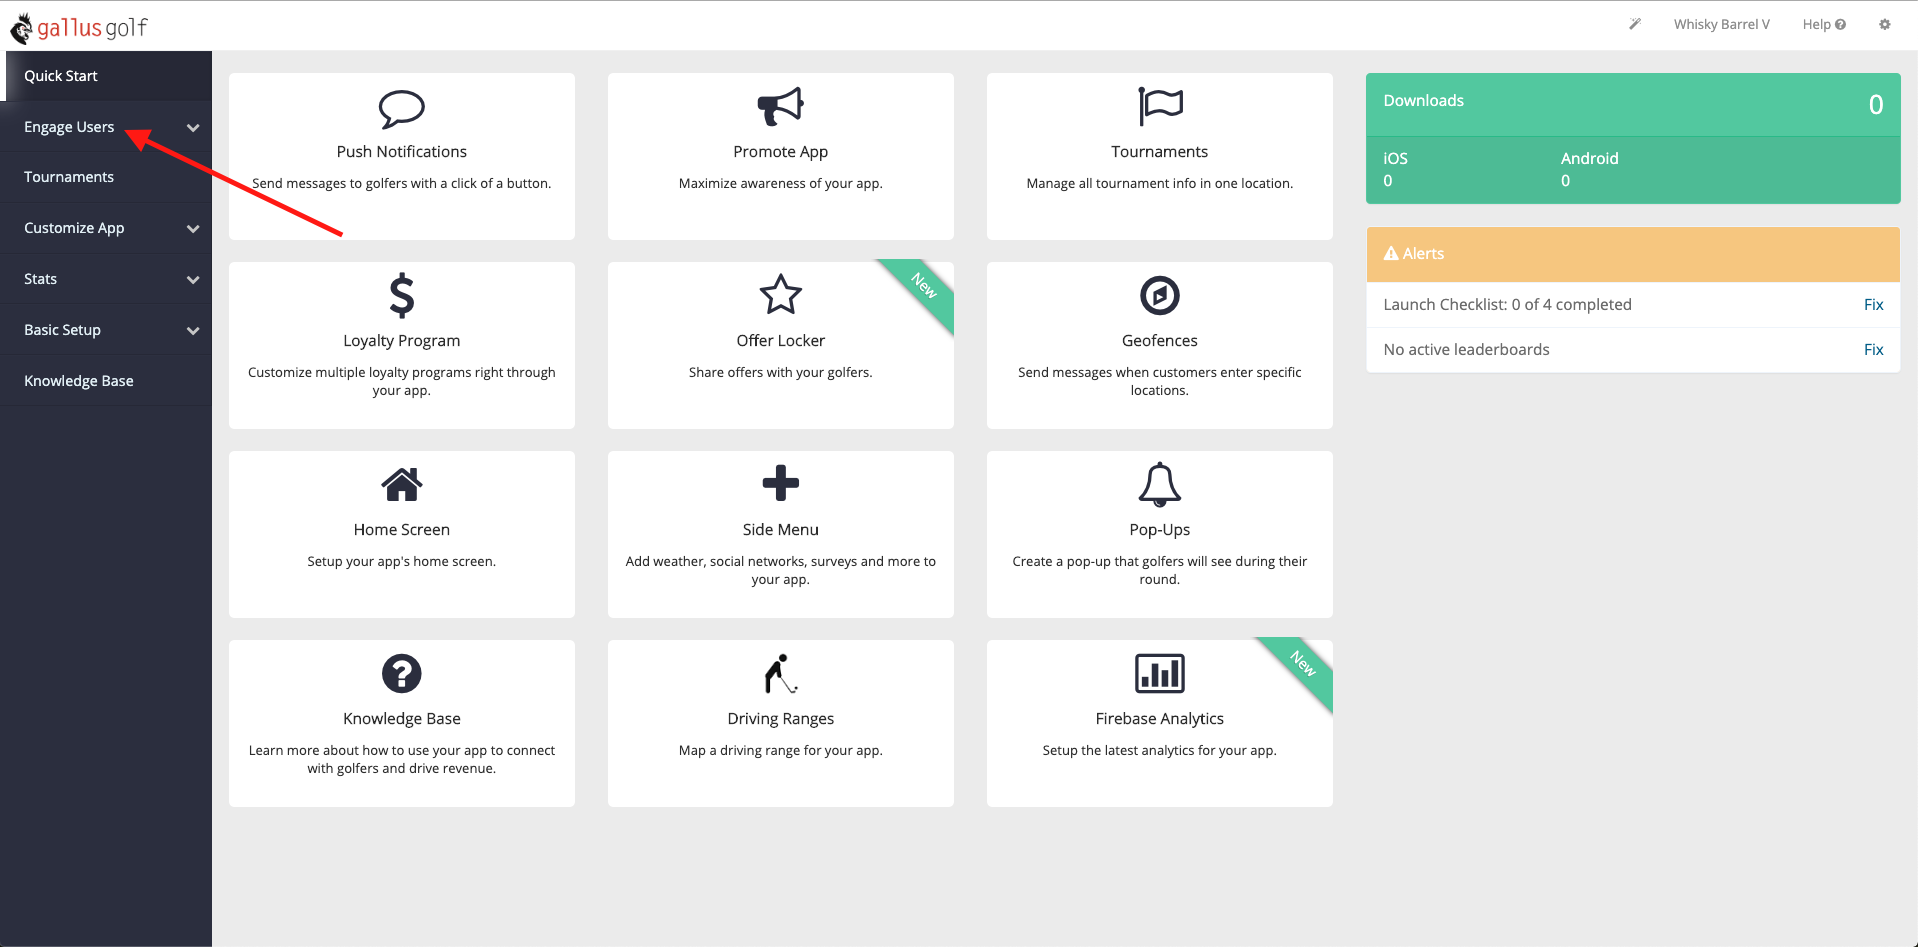1918x947 pixels.
Task: Click the iOS downloads count
Action: (1388, 181)
